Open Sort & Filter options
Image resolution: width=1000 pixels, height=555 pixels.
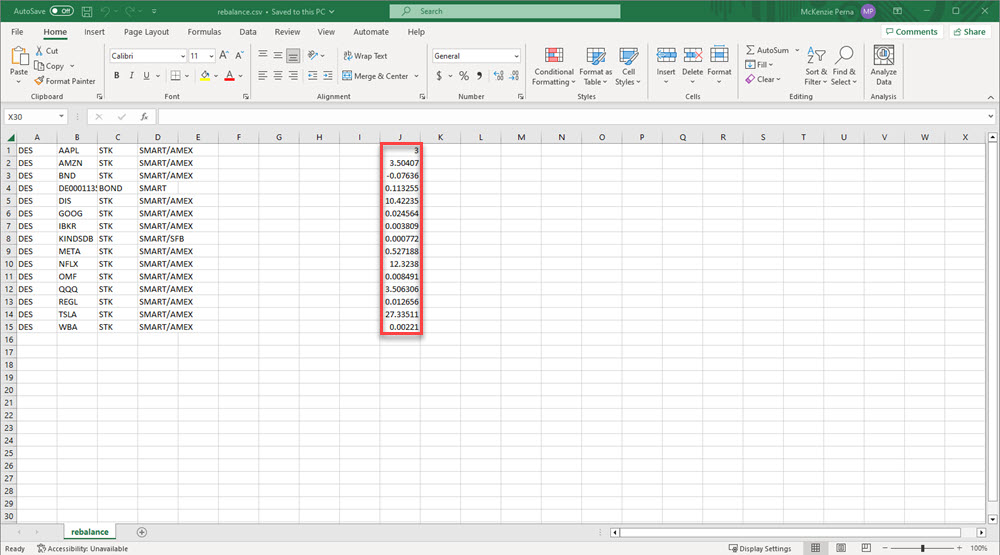pos(816,66)
